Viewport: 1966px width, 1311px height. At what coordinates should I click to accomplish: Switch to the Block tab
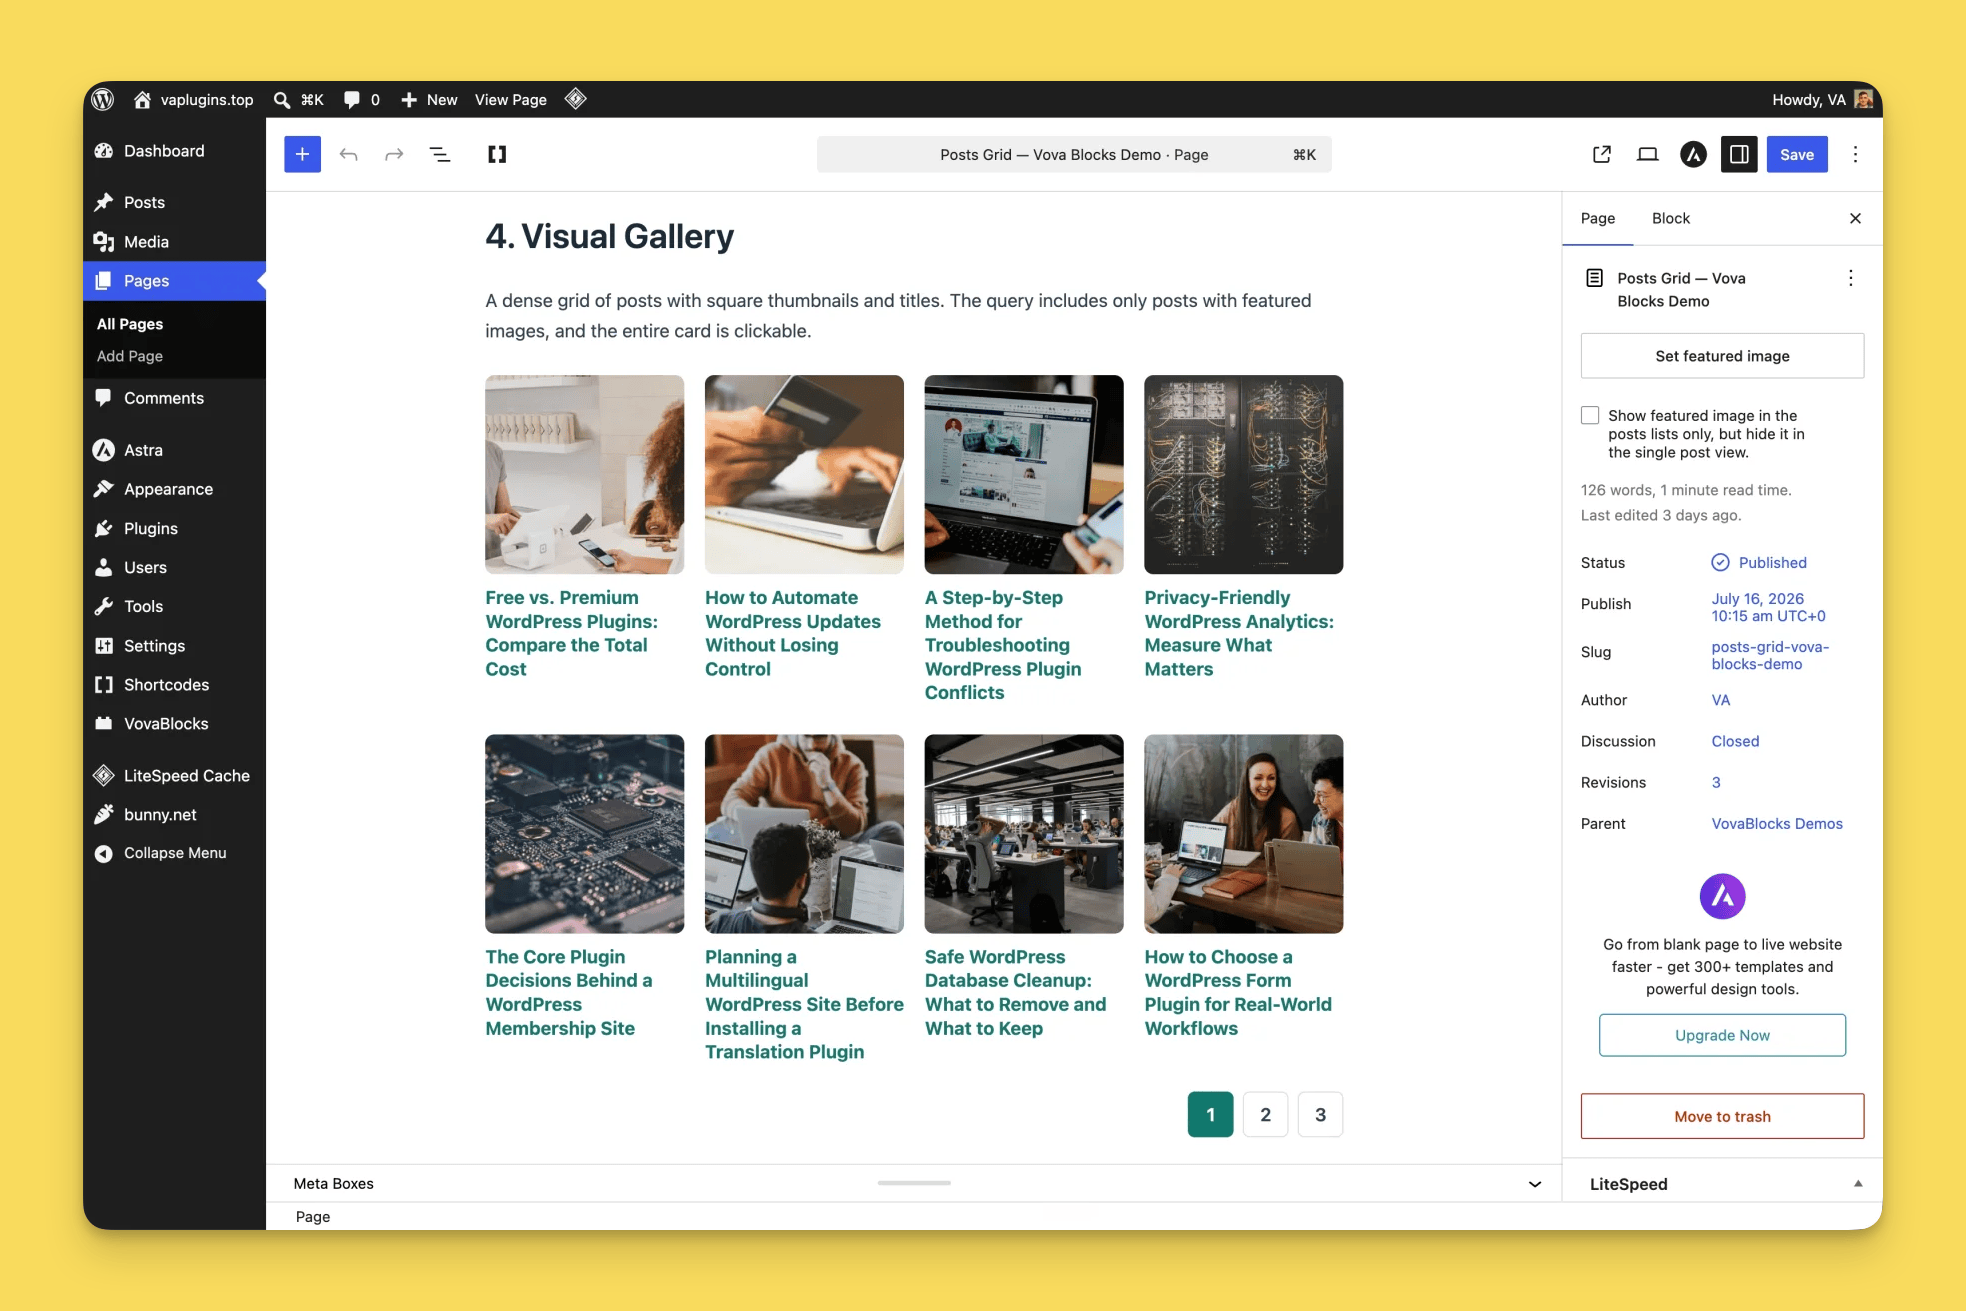[1671, 218]
